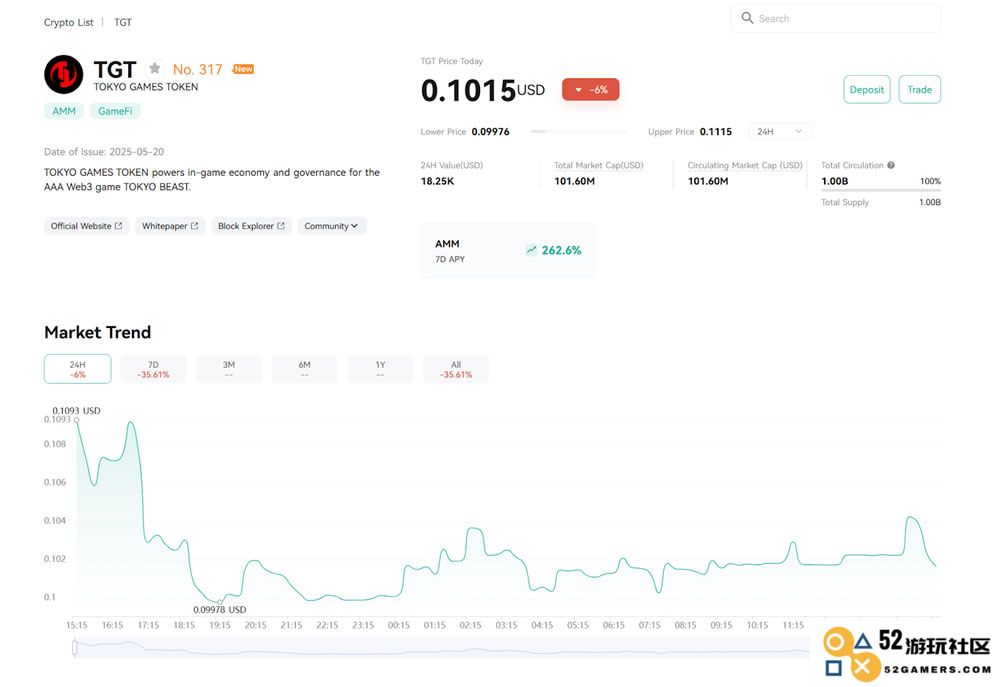This screenshot has height=687, width=1000.
Task: Click the Circulating Market Cap (USD) label
Action: (x=745, y=165)
